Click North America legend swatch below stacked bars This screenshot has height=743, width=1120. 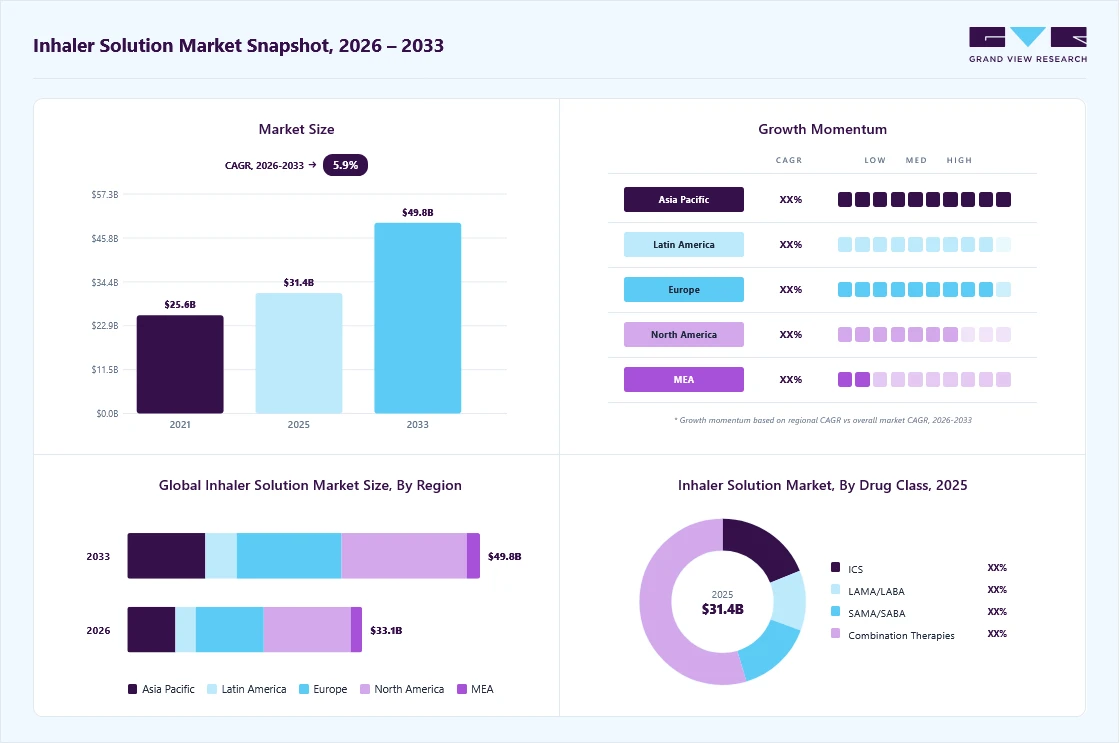[x=365, y=689]
